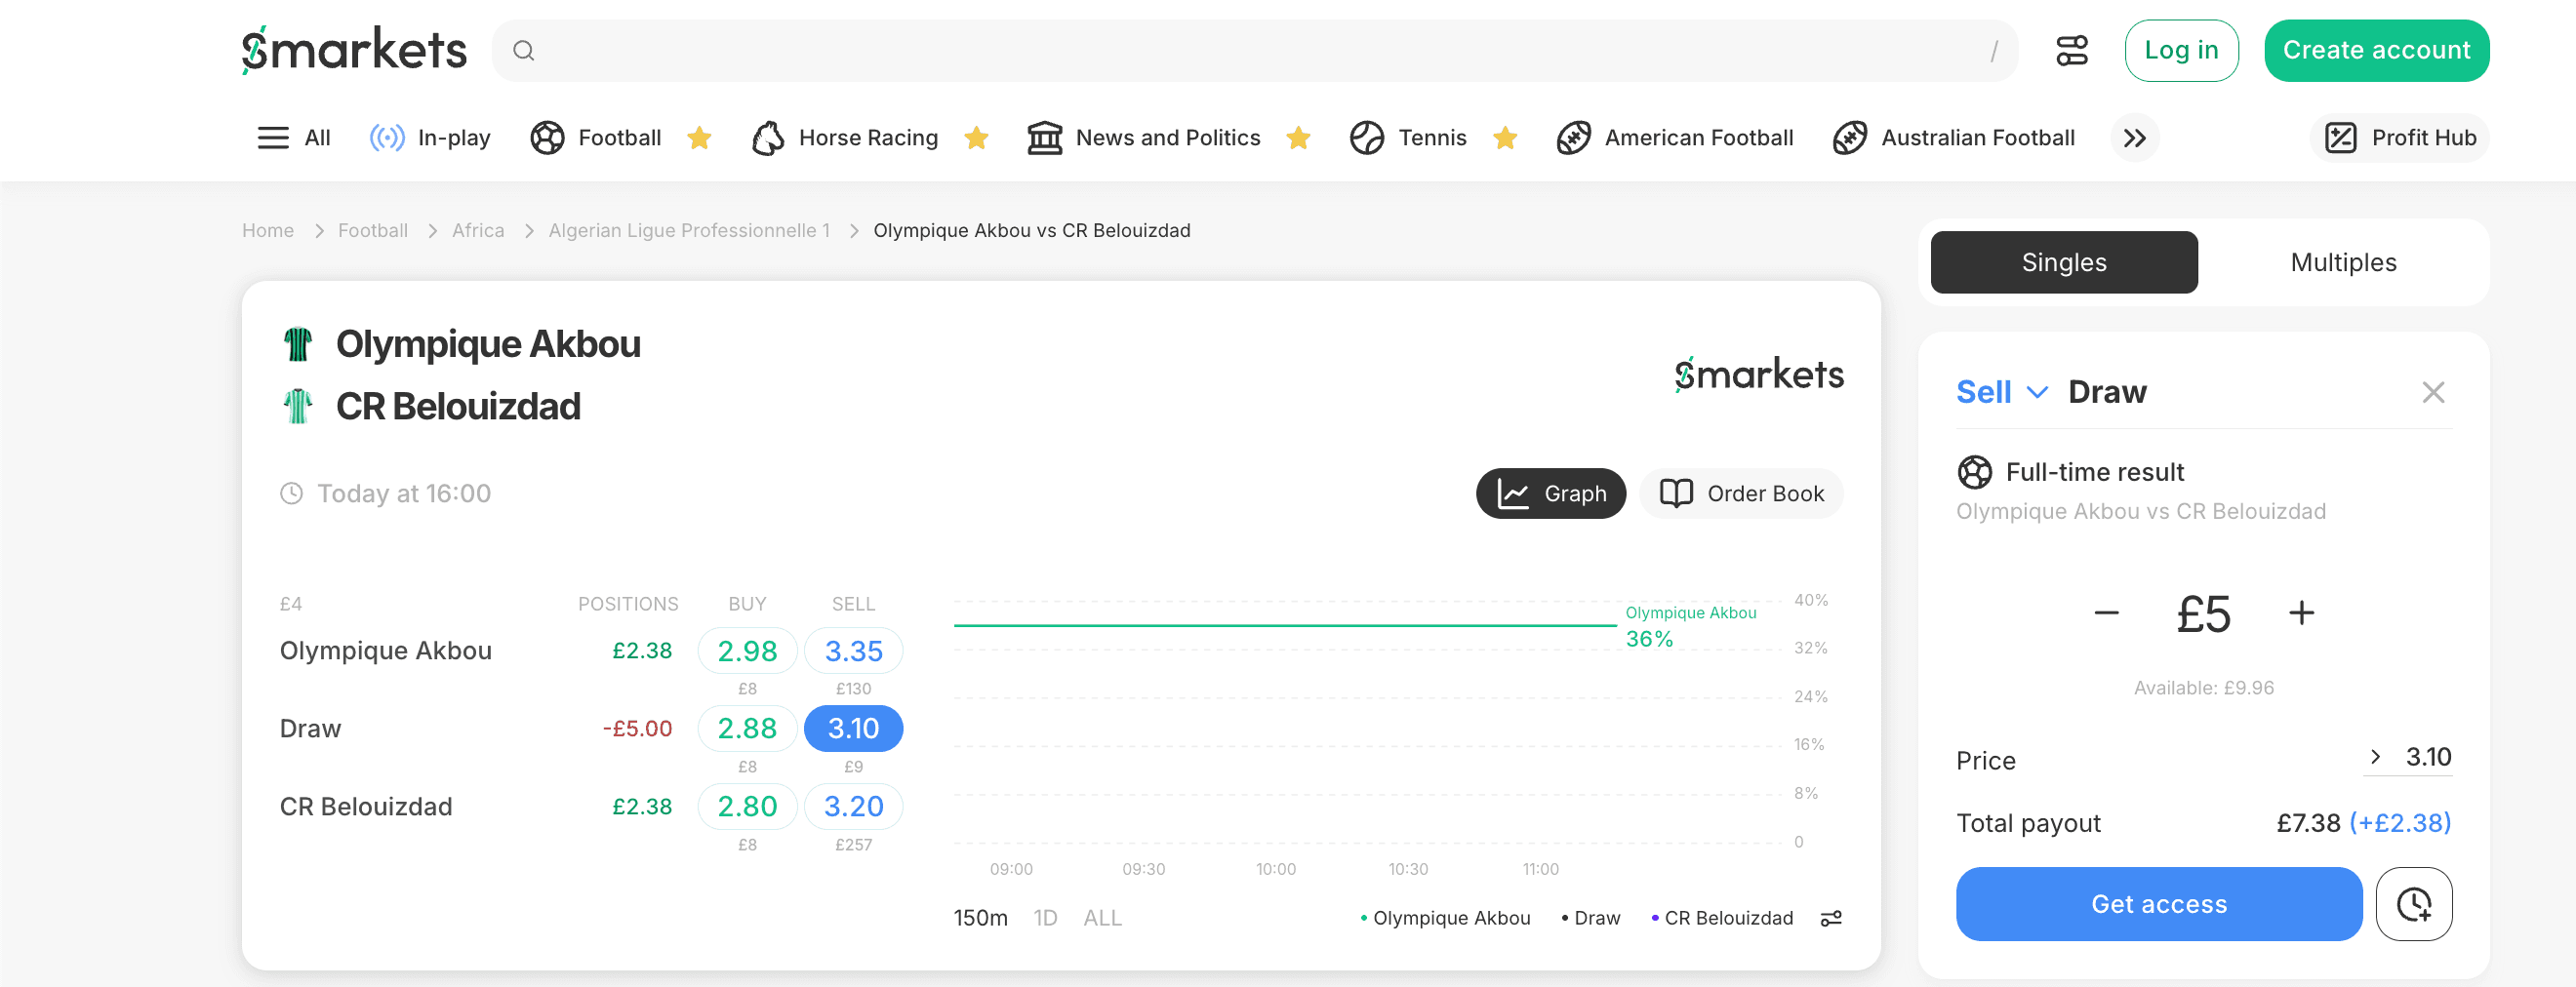This screenshot has width=2576, height=987.
Task: Sell CR Belouizdad at 3.20
Action: (853, 807)
